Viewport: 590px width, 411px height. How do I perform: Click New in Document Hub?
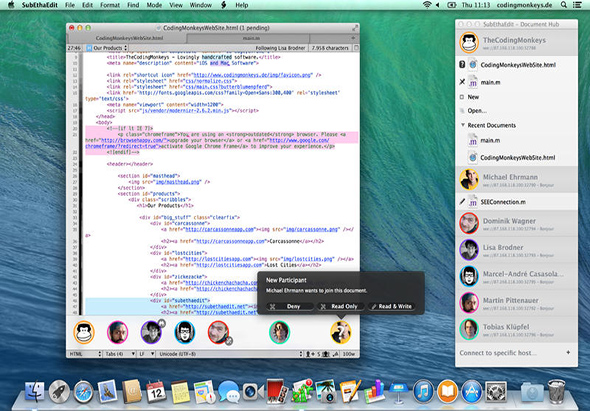[x=473, y=97]
